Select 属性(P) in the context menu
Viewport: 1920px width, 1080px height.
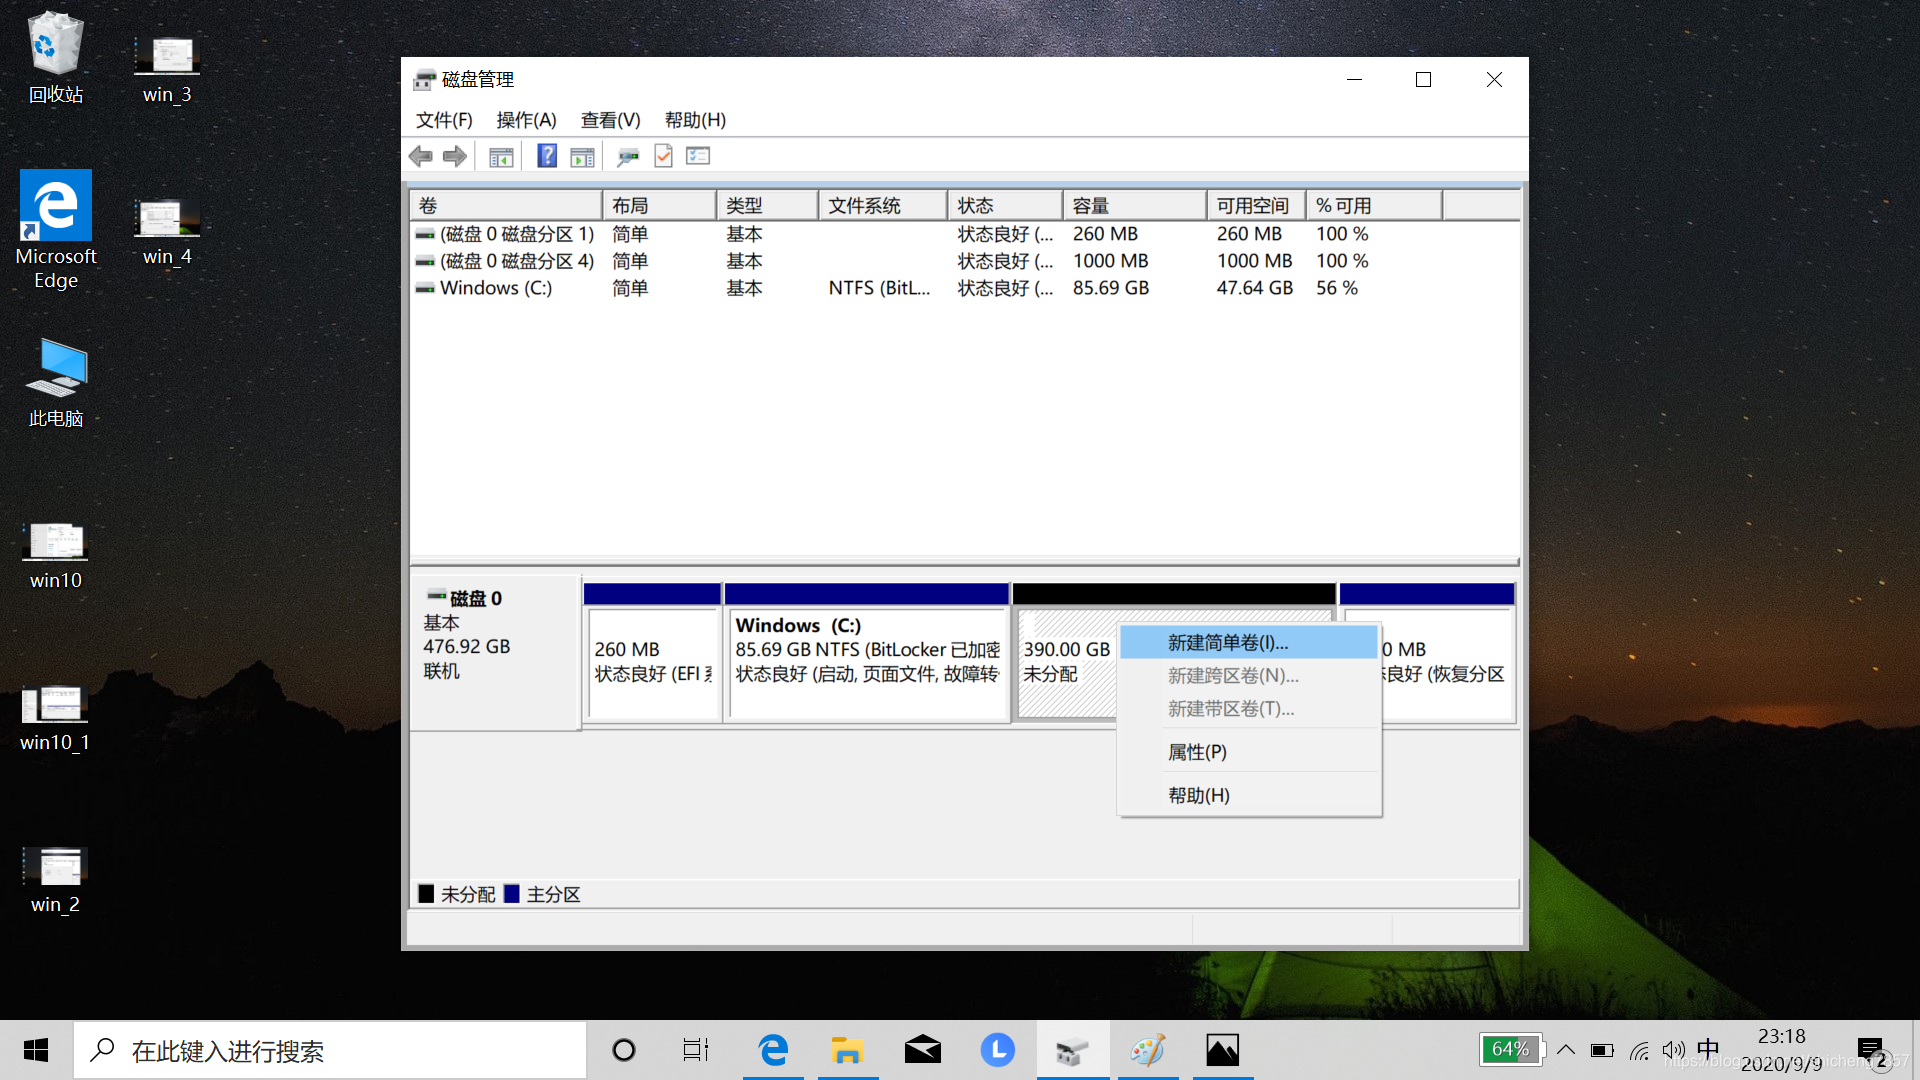pos(1197,752)
